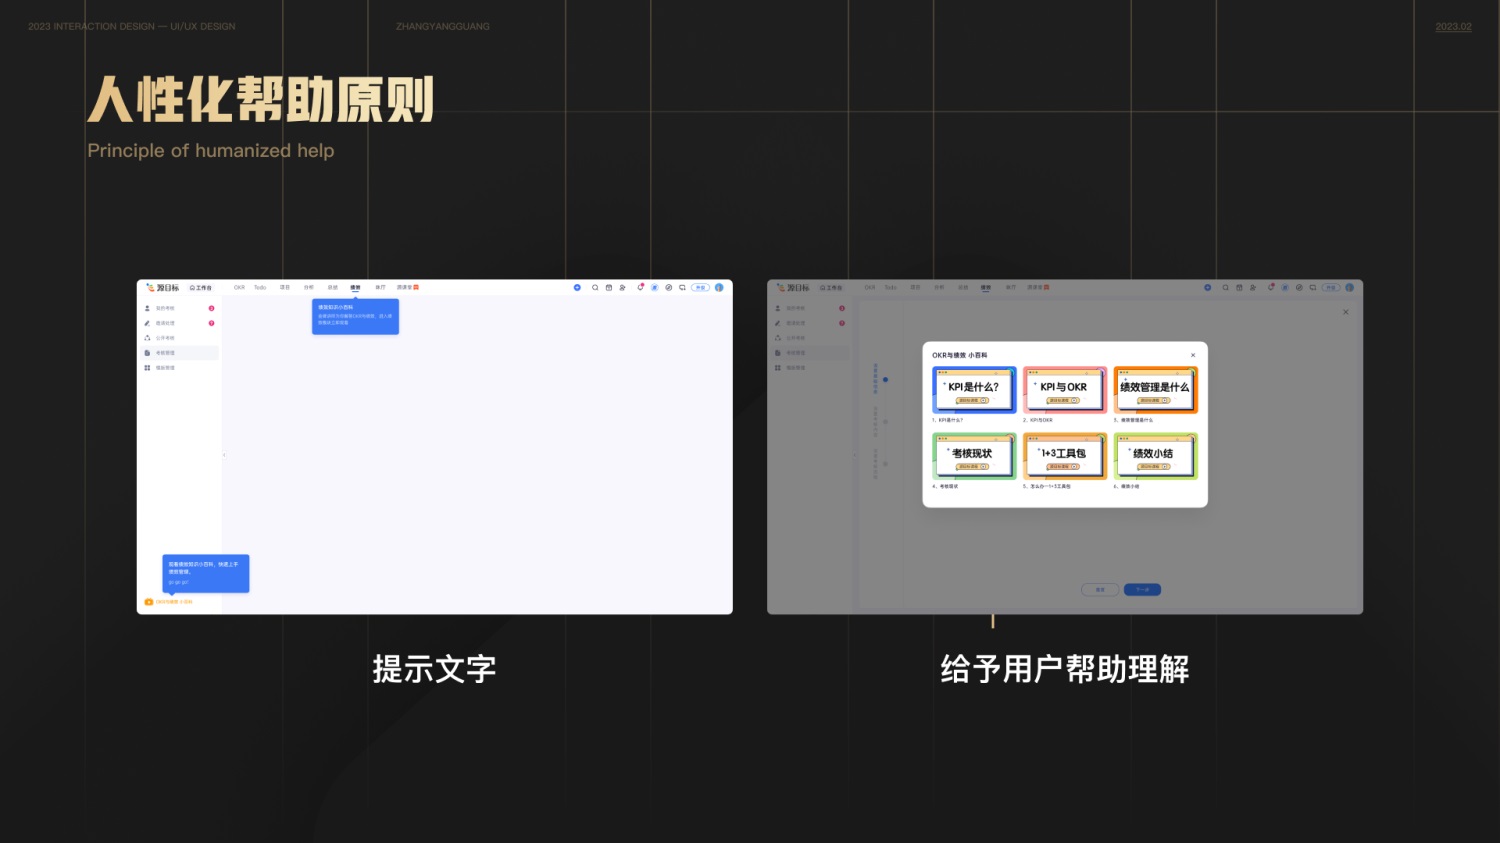Click the 邀请处理 pencil icon in the sidebar
1500x843 pixels.
coord(147,323)
